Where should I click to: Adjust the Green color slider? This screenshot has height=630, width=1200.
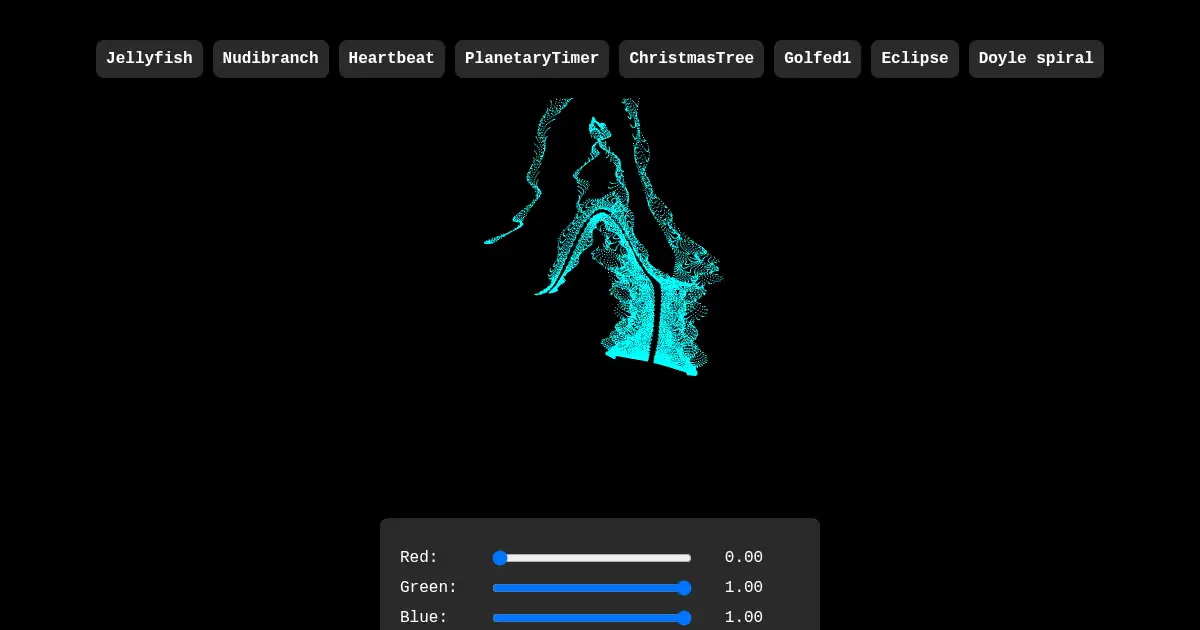point(592,588)
